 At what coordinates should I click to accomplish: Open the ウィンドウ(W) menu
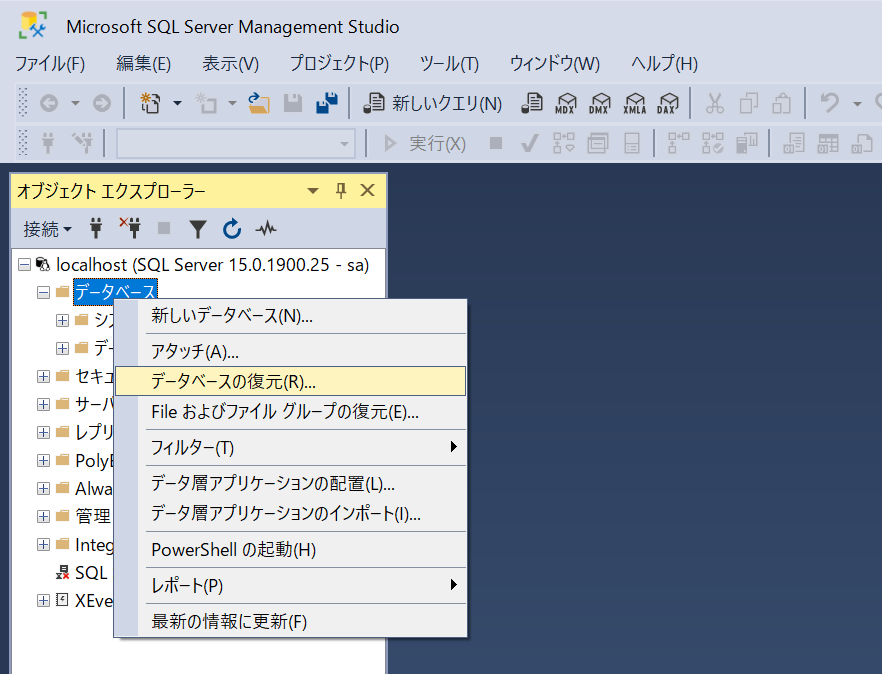click(x=555, y=64)
